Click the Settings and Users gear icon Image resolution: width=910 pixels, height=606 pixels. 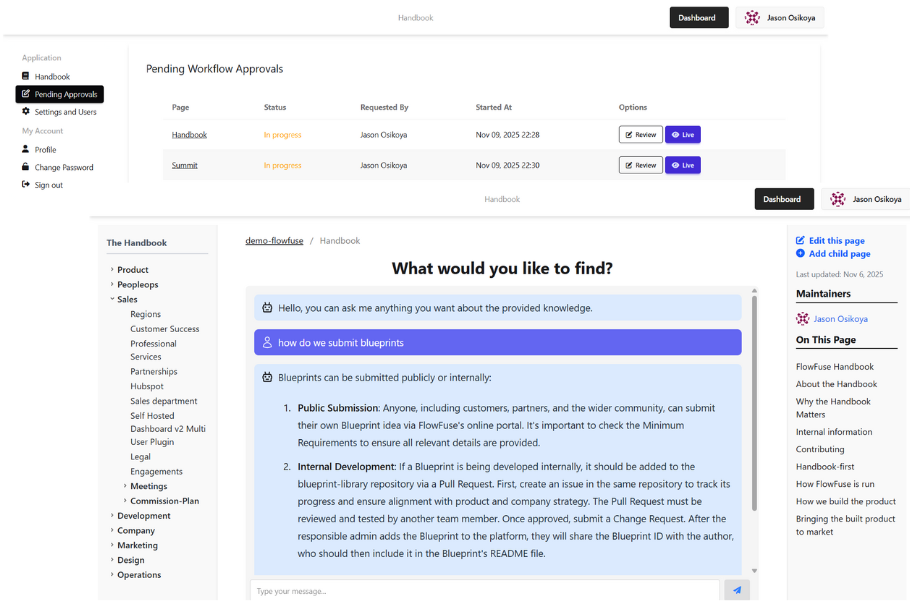tap(26, 112)
